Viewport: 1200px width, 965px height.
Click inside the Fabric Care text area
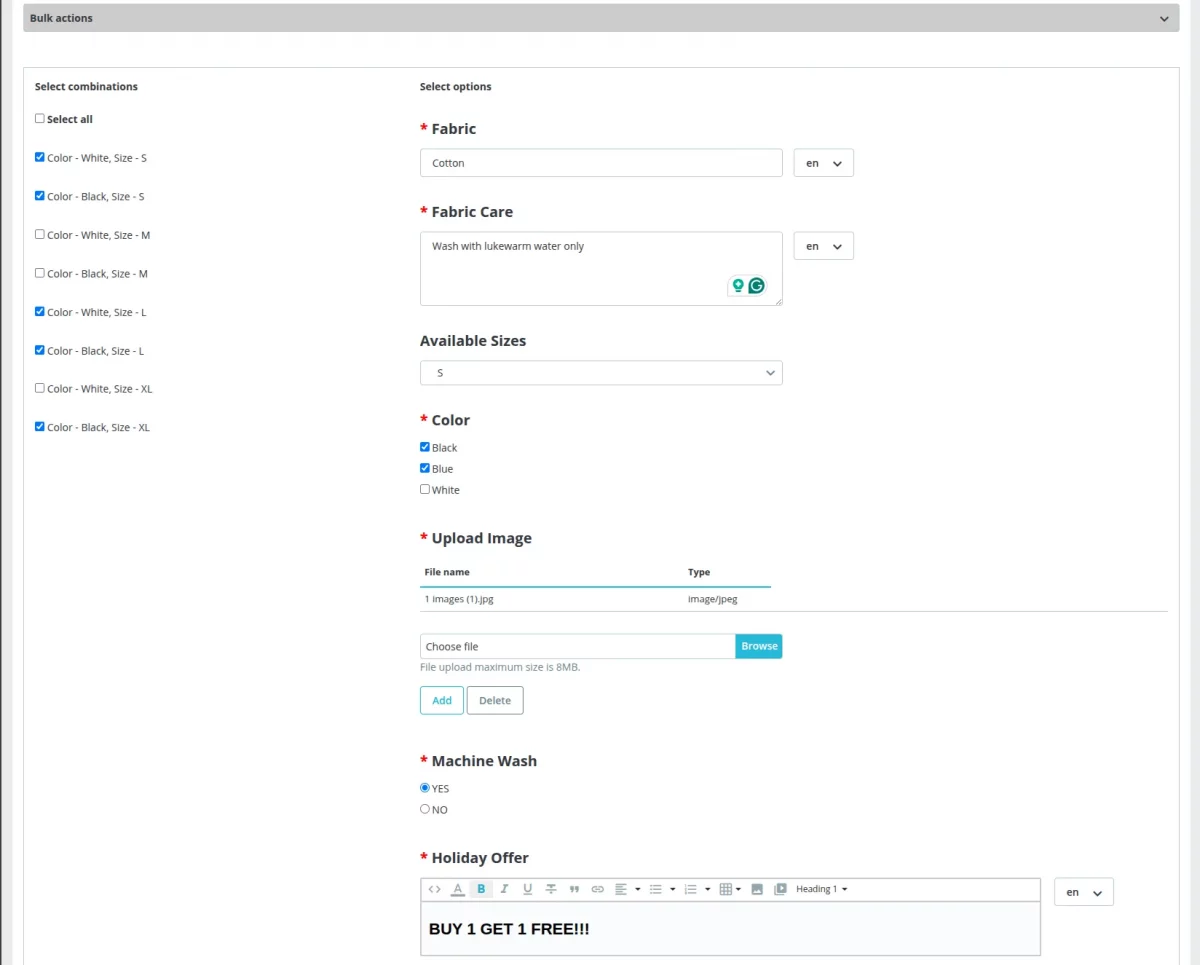tap(600, 265)
